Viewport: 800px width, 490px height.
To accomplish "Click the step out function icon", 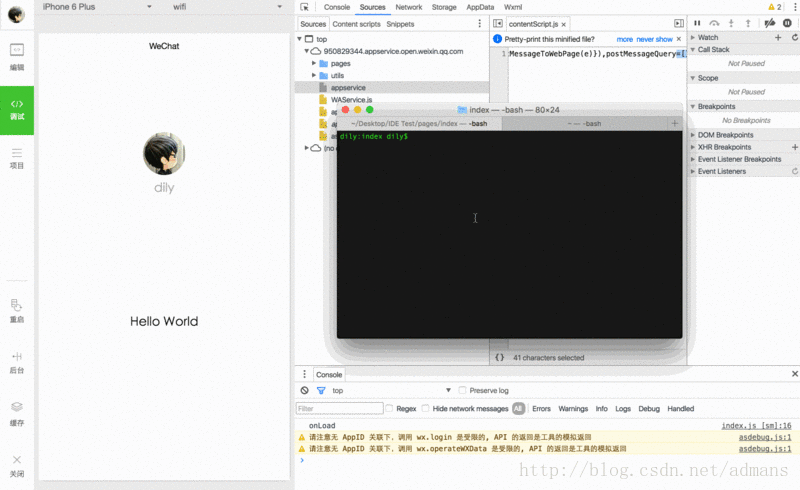I will tap(748, 23).
